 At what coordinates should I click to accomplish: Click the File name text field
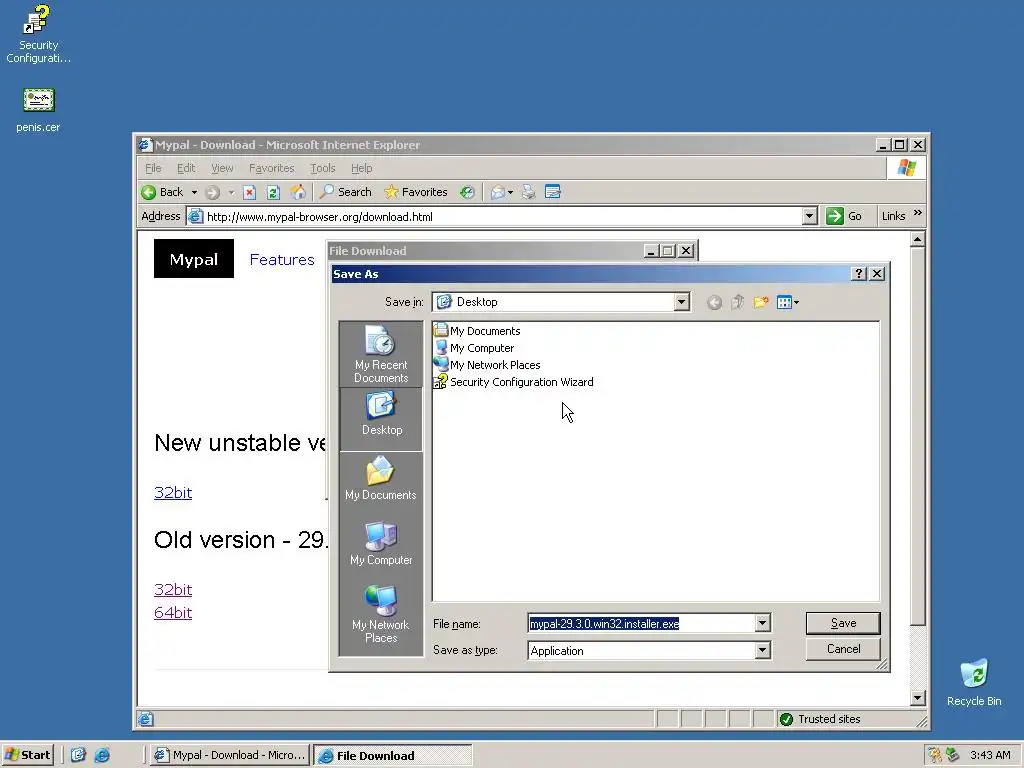pyautogui.click(x=641, y=624)
